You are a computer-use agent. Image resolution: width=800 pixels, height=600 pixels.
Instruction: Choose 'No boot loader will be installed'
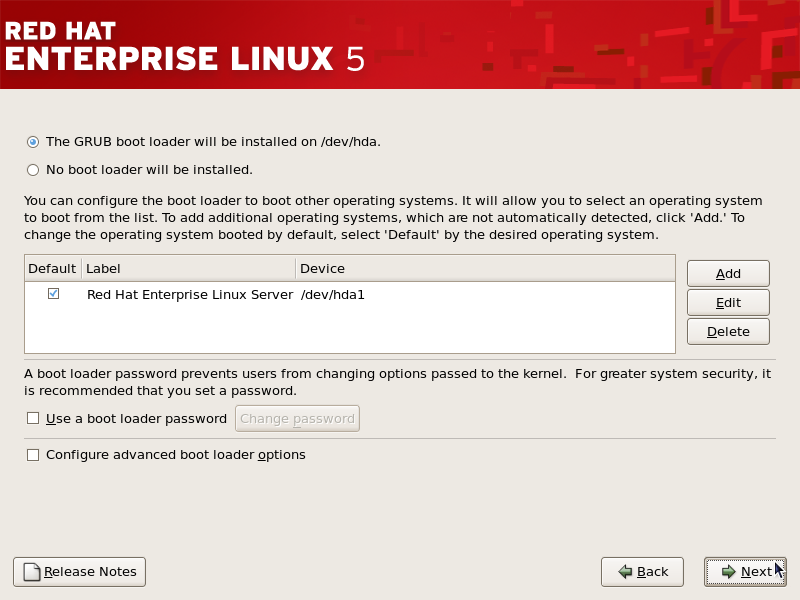[33, 170]
